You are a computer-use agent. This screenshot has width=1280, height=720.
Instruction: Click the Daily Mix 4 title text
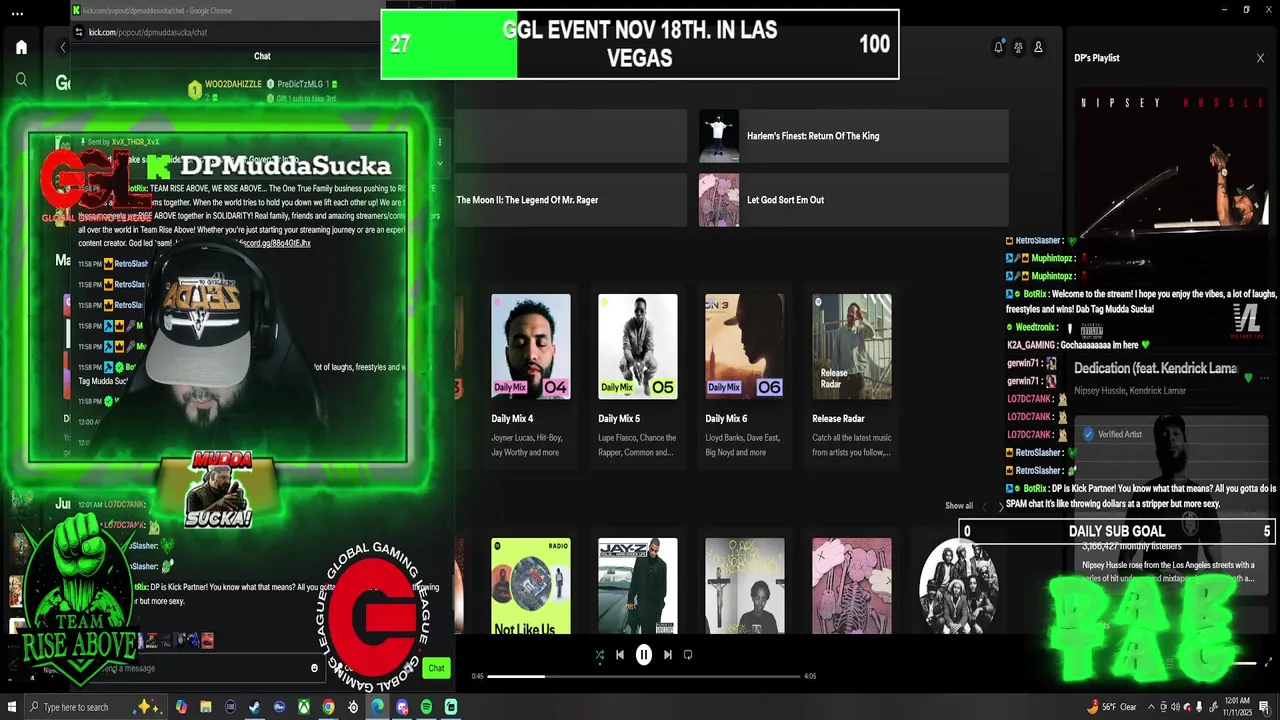pyautogui.click(x=512, y=419)
